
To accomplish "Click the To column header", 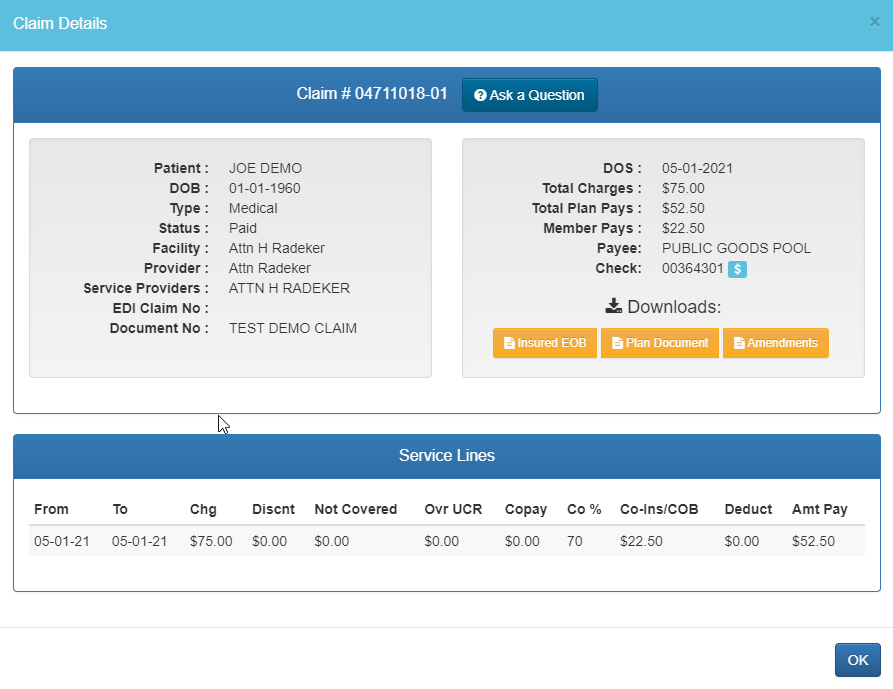I will [120, 509].
